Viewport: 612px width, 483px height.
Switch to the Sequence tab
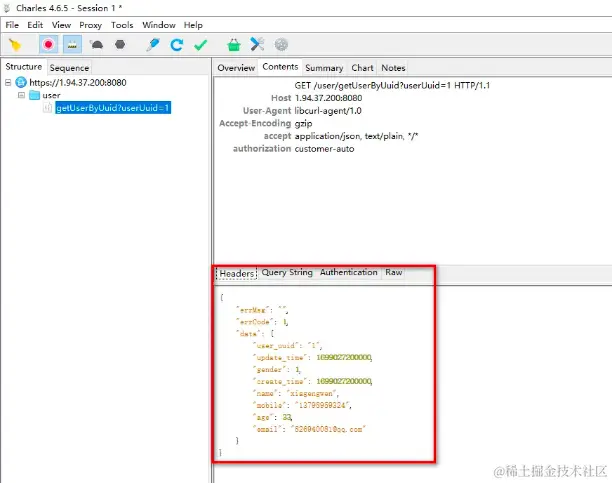click(69, 68)
